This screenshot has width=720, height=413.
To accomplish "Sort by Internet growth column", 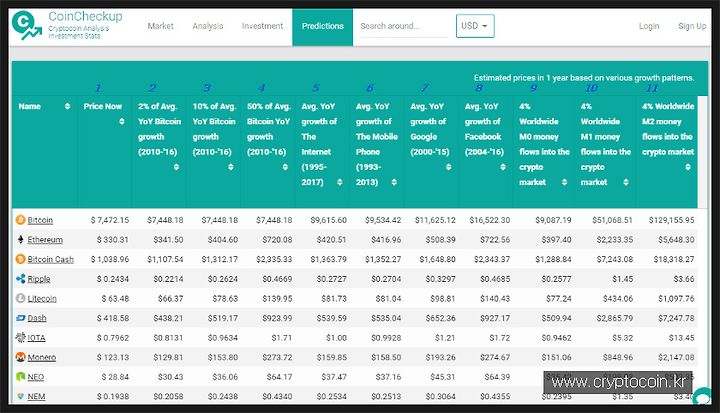I will pyautogui.click(x=340, y=182).
